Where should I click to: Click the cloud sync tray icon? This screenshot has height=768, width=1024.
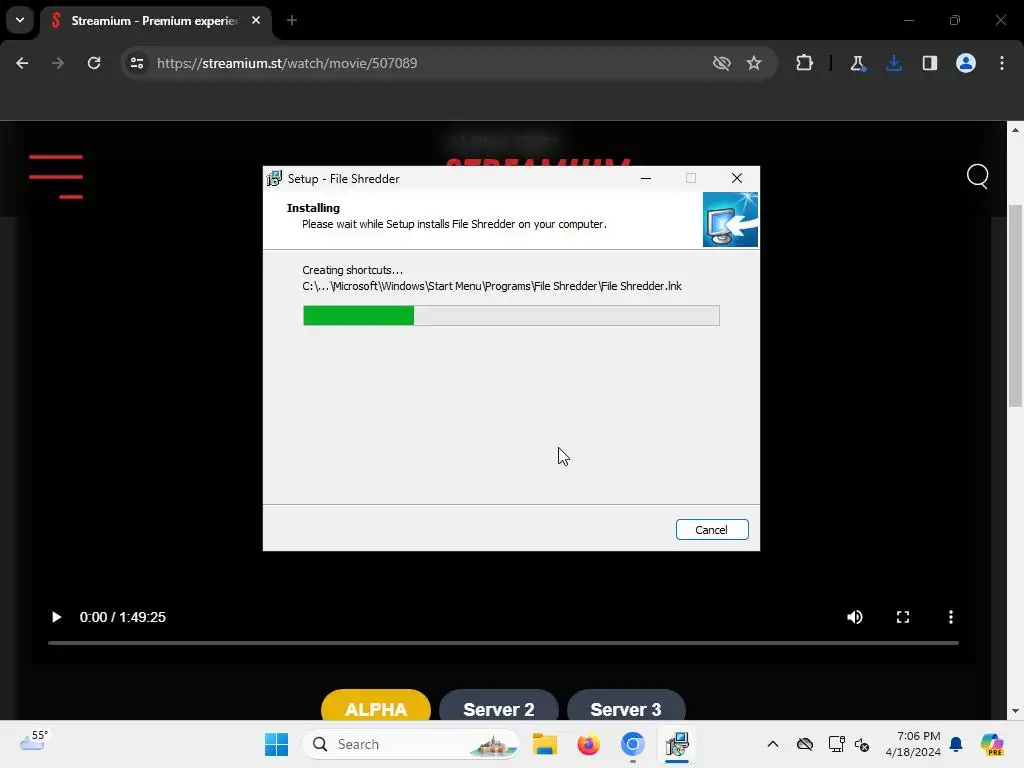tap(805, 744)
